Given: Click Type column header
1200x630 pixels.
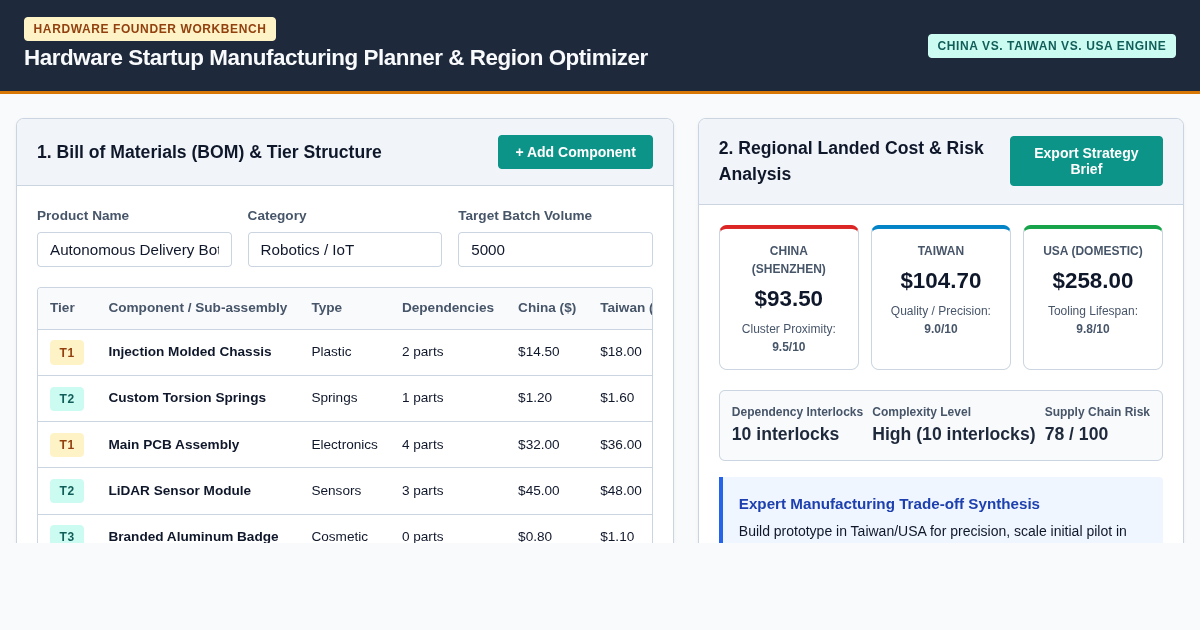Looking at the screenshot, I should (327, 308).
